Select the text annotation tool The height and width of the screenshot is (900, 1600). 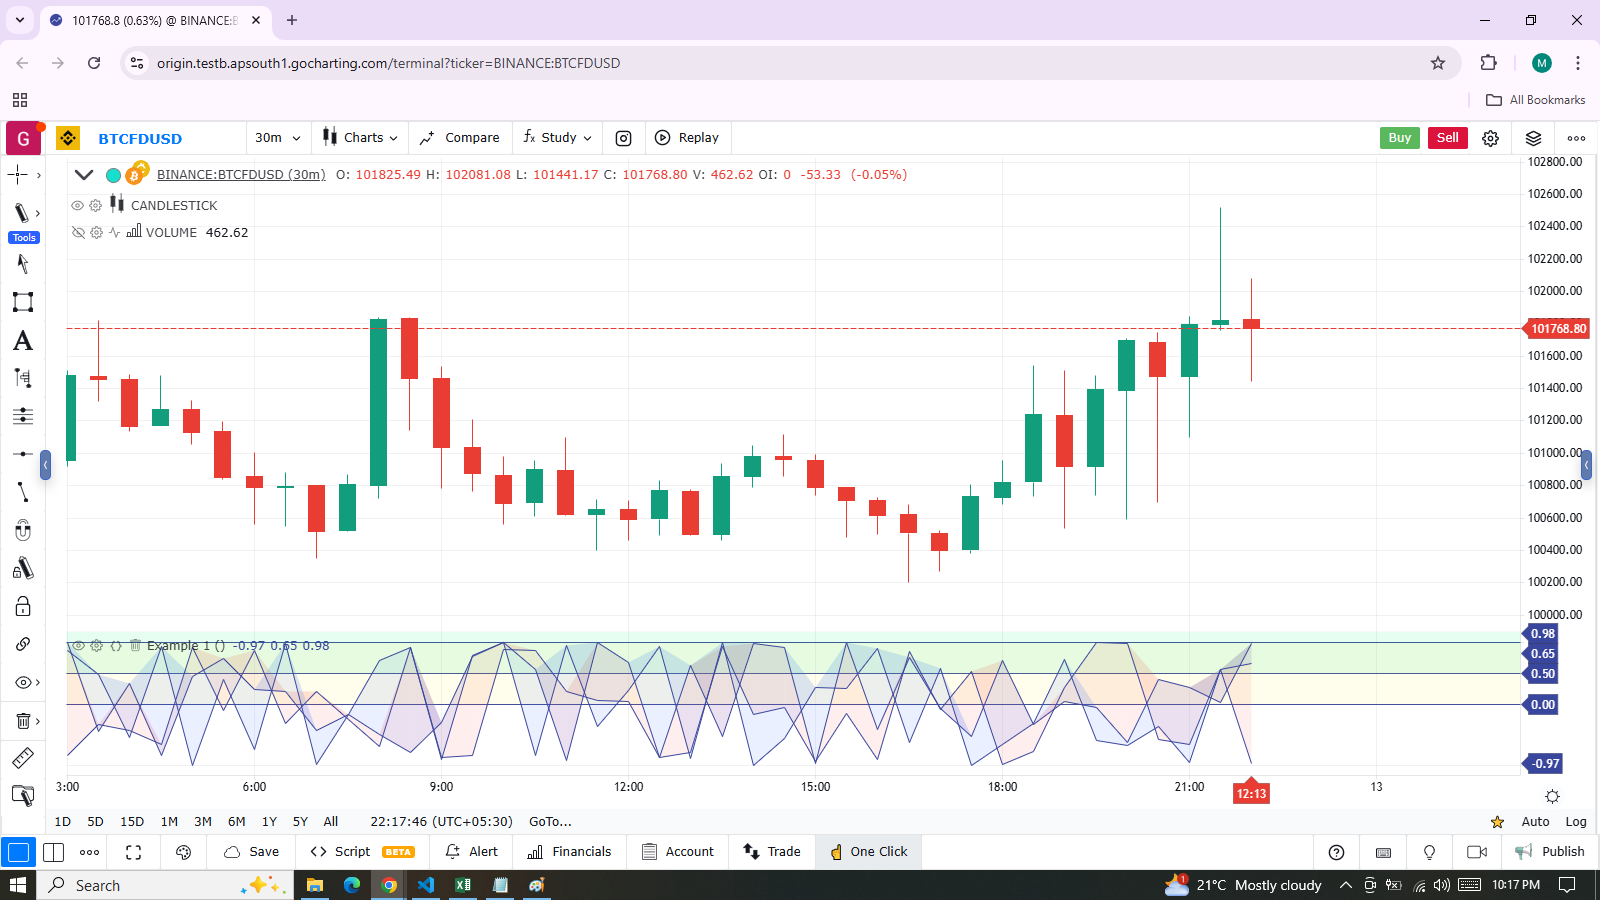click(x=22, y=341)
